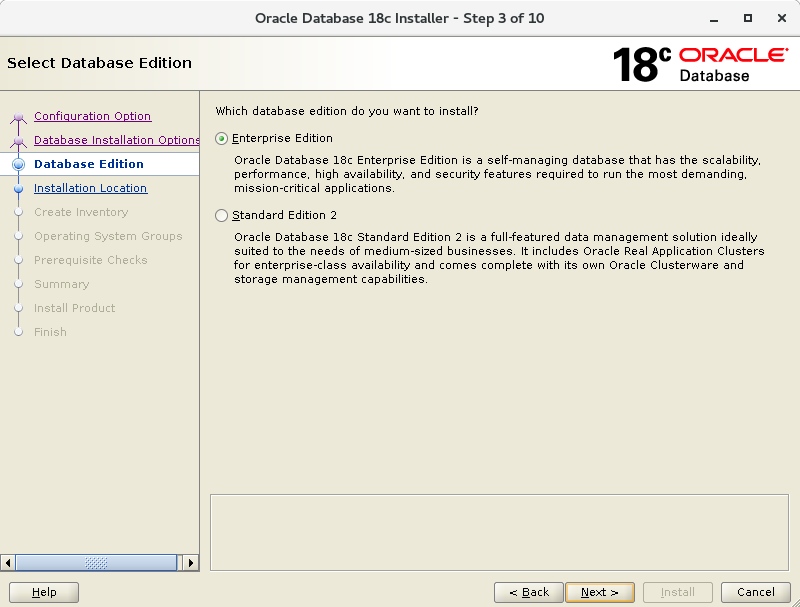Click the 'Prerequisite Checks' step text

[91, 260]
